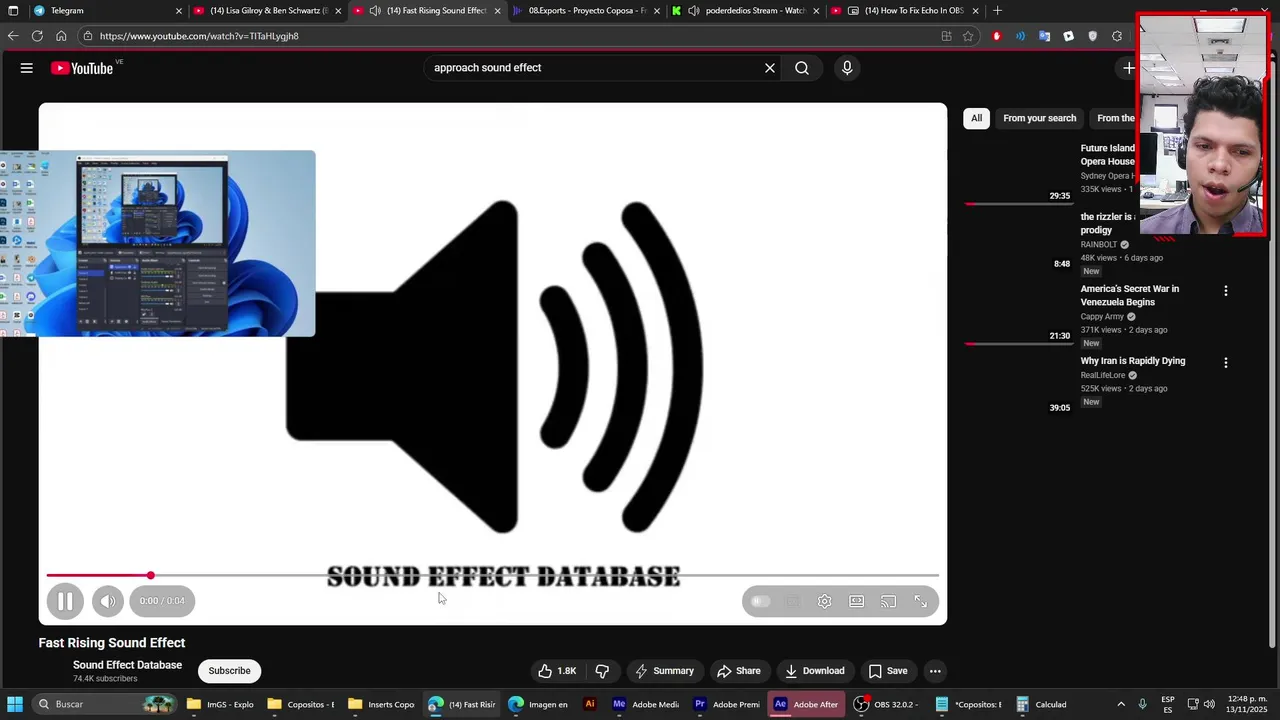This screenshot has height=720, width=1280.
Task: Mute the video with the speaker icon
Action: coord(107,601)
